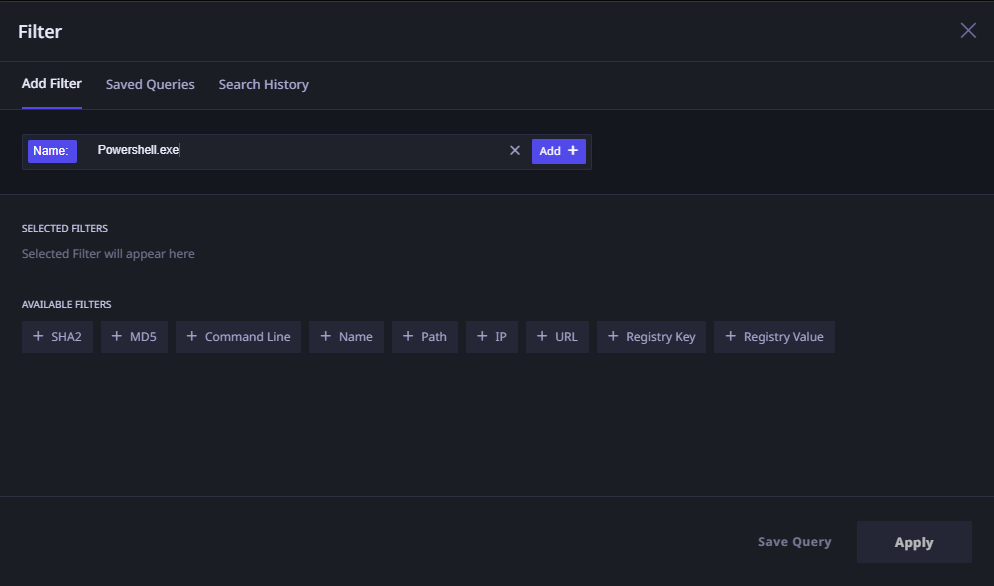Screen dimensions: 994x586
Task: Add the Registry Key filter
Action: coord(651,337)
